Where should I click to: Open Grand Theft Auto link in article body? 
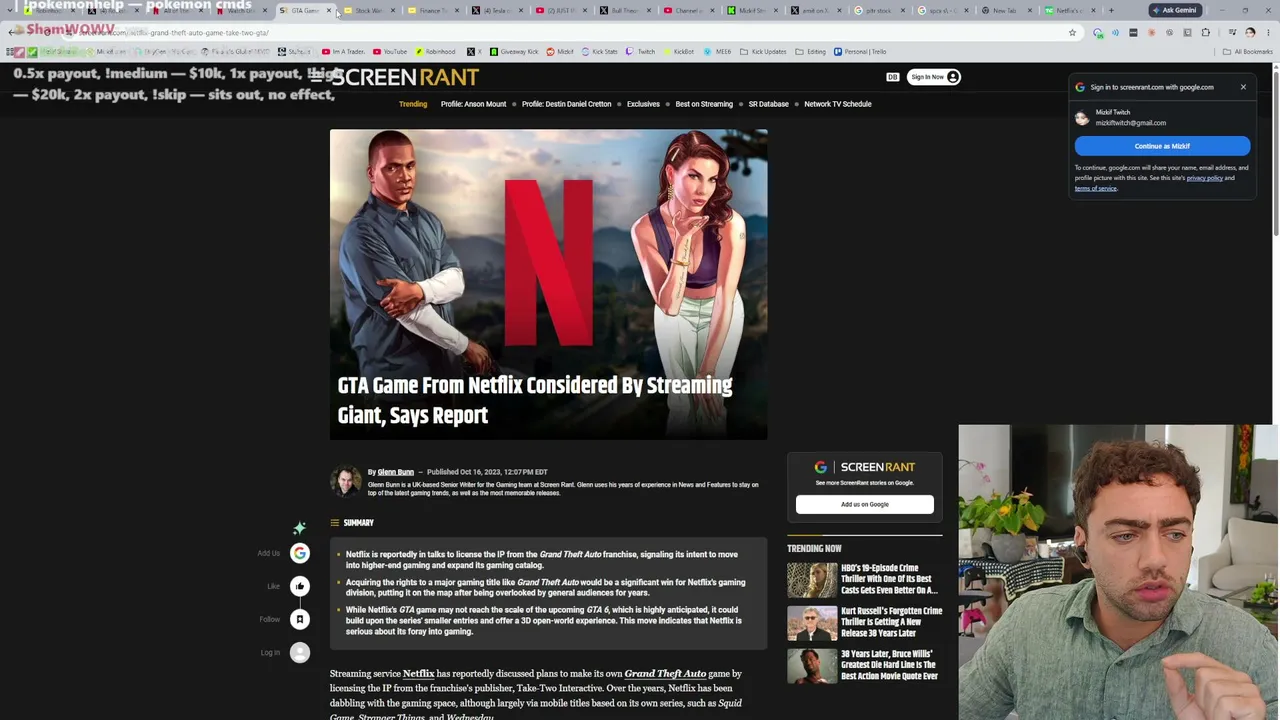click(665, 674)
